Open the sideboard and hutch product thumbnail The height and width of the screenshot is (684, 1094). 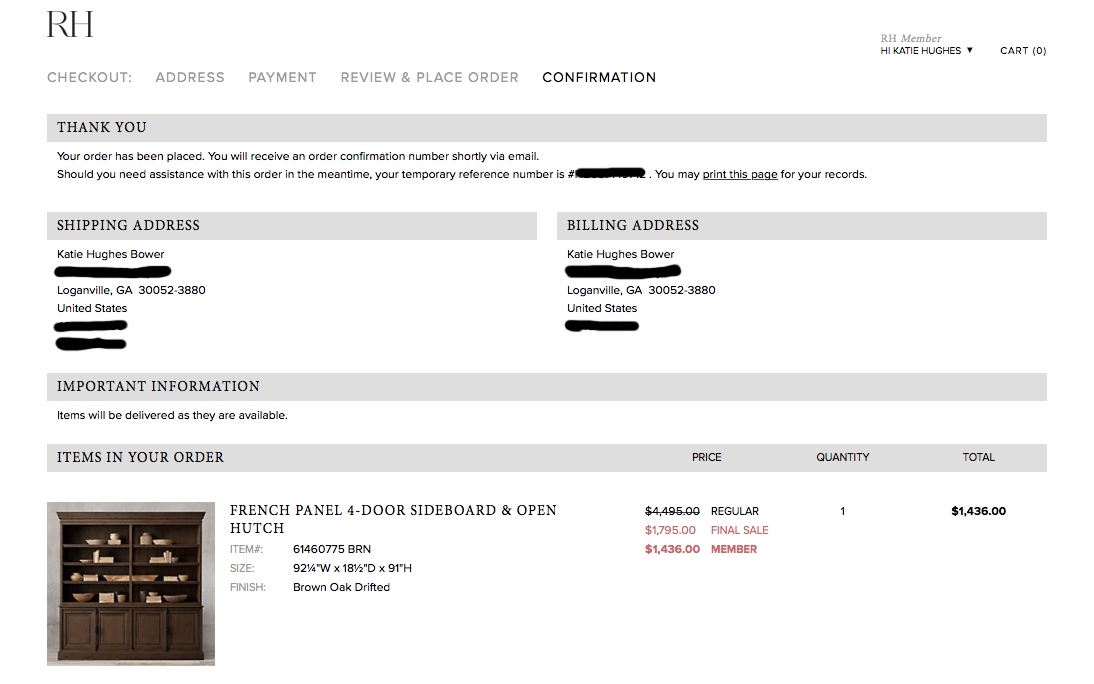tap(131, 583)
